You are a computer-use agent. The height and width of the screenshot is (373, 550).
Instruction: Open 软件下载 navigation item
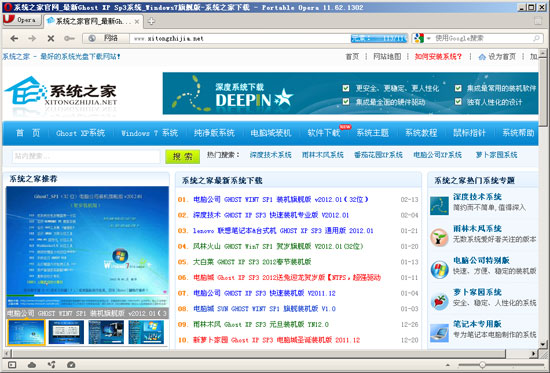[324, 133]
